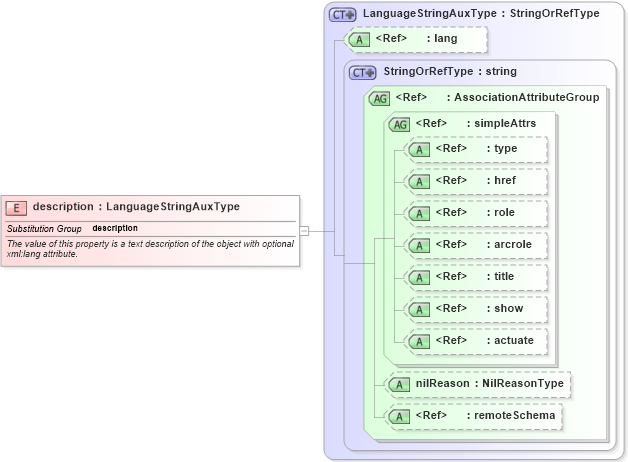The image size is (628, 462).
Task: Click the E icon of description element
Action: (16, 208)
